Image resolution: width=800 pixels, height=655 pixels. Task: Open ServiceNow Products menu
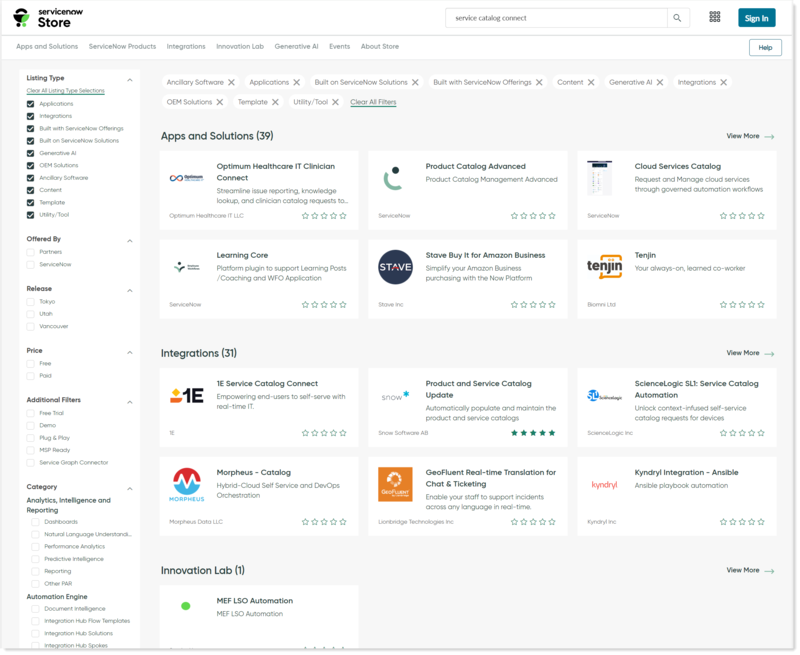click(x=122, y=46)
